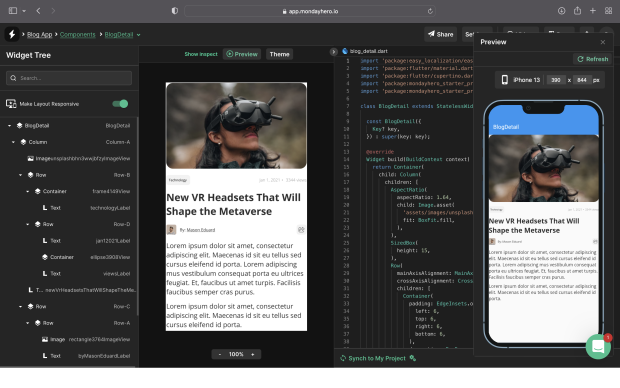Open a new browser tab
Viewport: 620px width, 388px height.
coord(593,11)
